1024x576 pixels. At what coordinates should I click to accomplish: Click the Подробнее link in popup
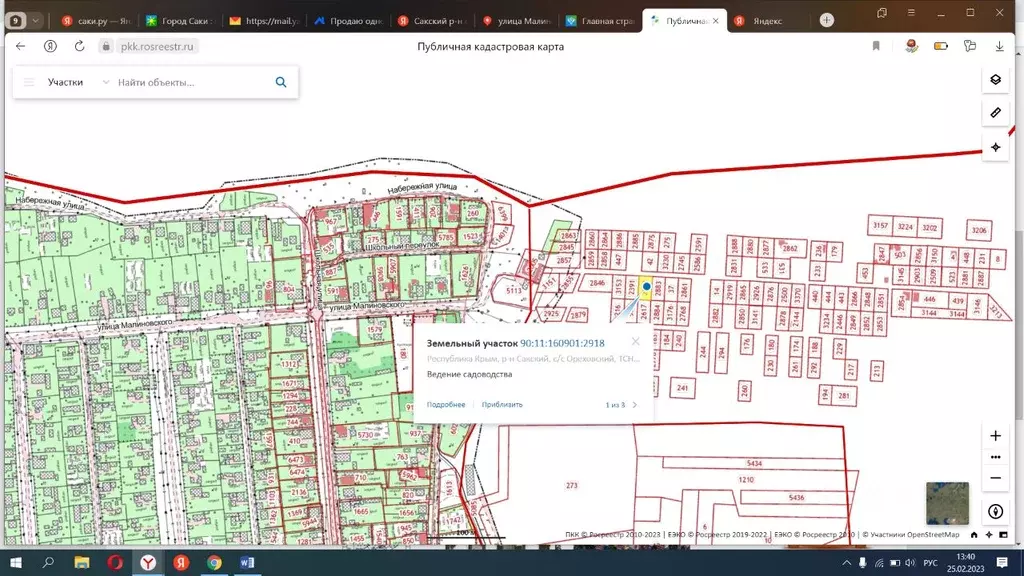point(446,405)
